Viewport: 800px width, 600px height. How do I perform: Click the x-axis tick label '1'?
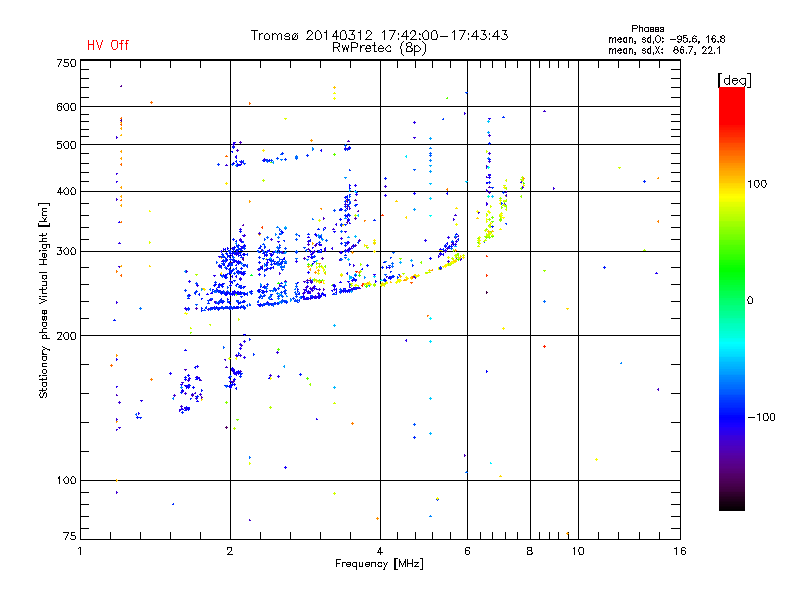click(x=81, y=551)
